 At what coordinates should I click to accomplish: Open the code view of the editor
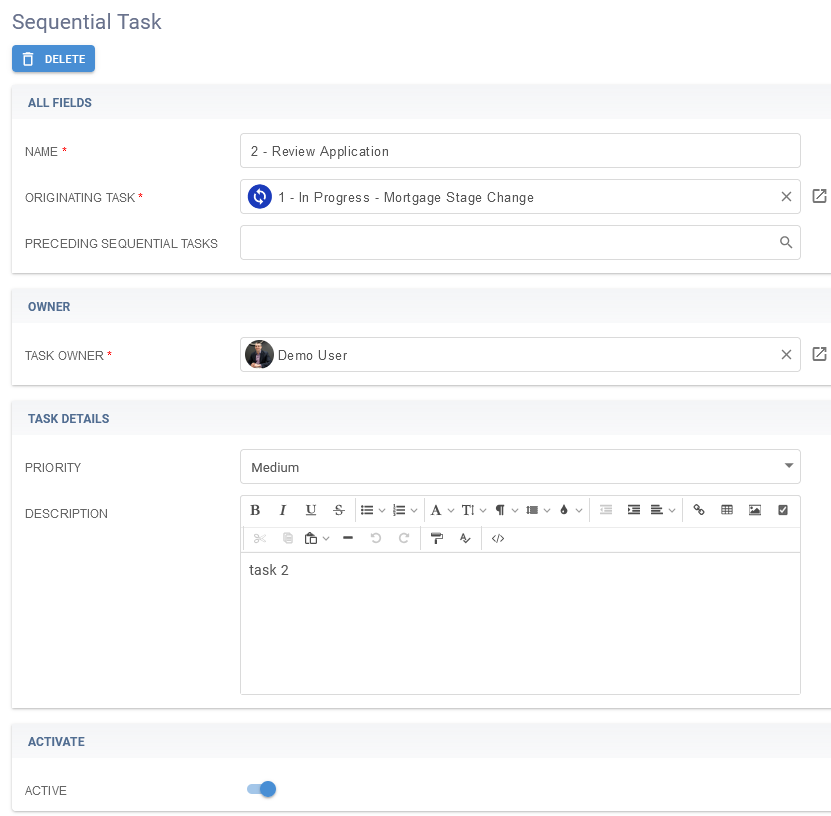498,538
